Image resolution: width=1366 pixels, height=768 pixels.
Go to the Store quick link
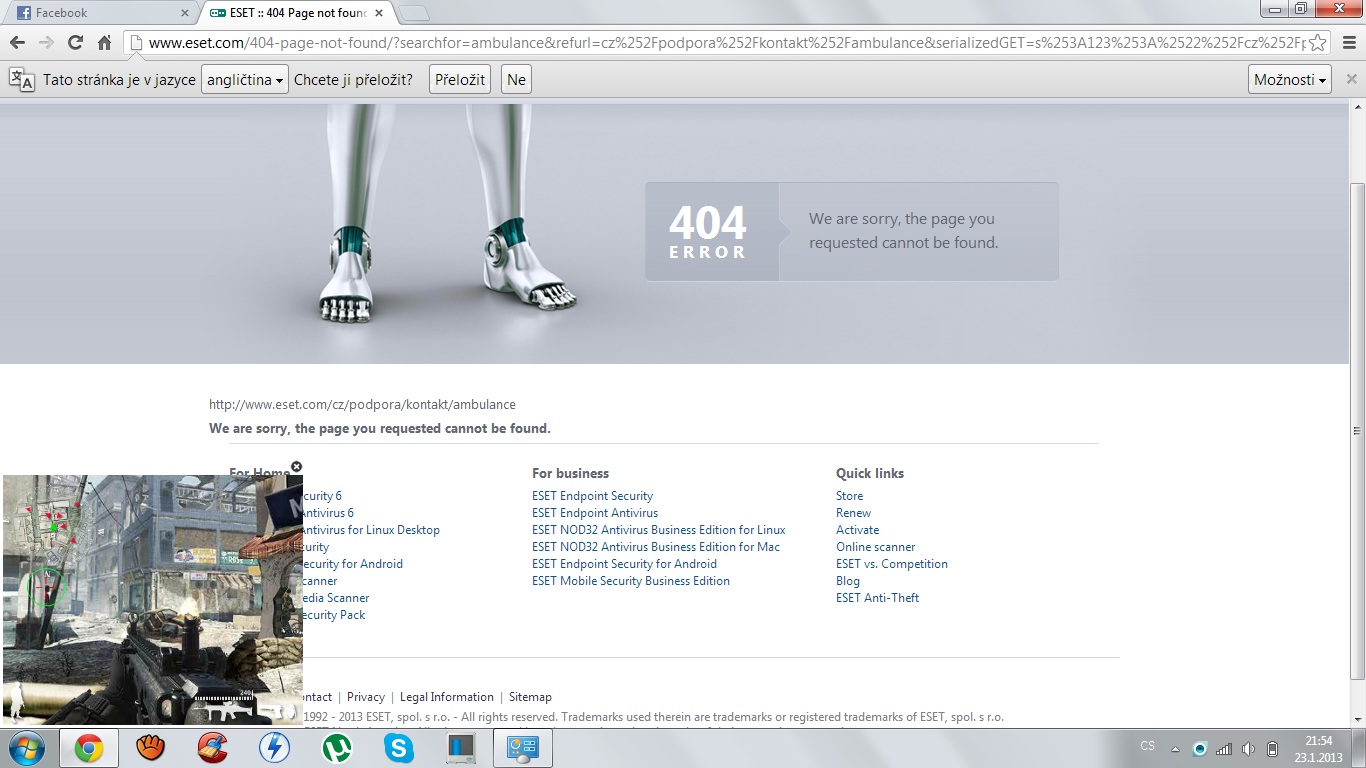(x=850, y=496)
